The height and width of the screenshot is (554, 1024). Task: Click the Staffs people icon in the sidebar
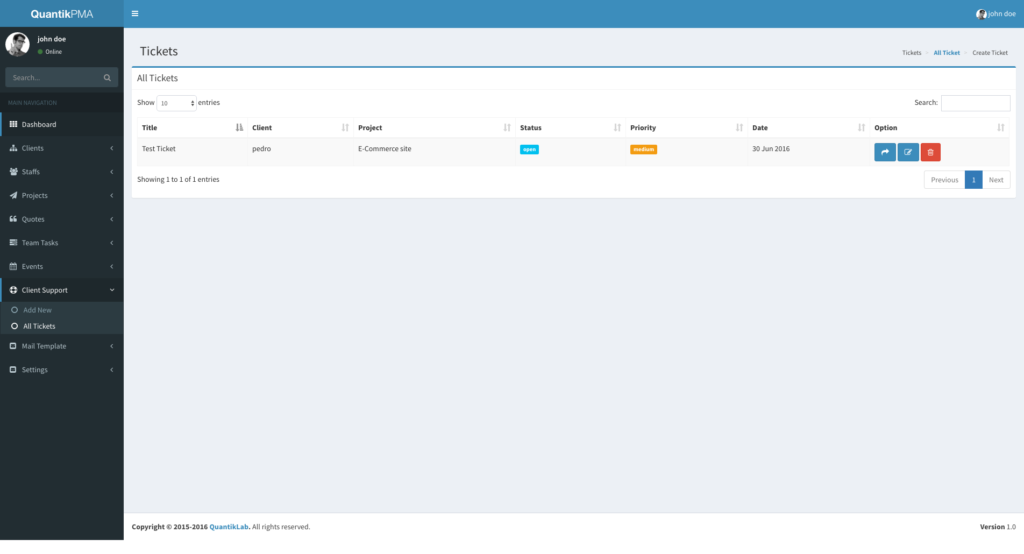point(13,172)
